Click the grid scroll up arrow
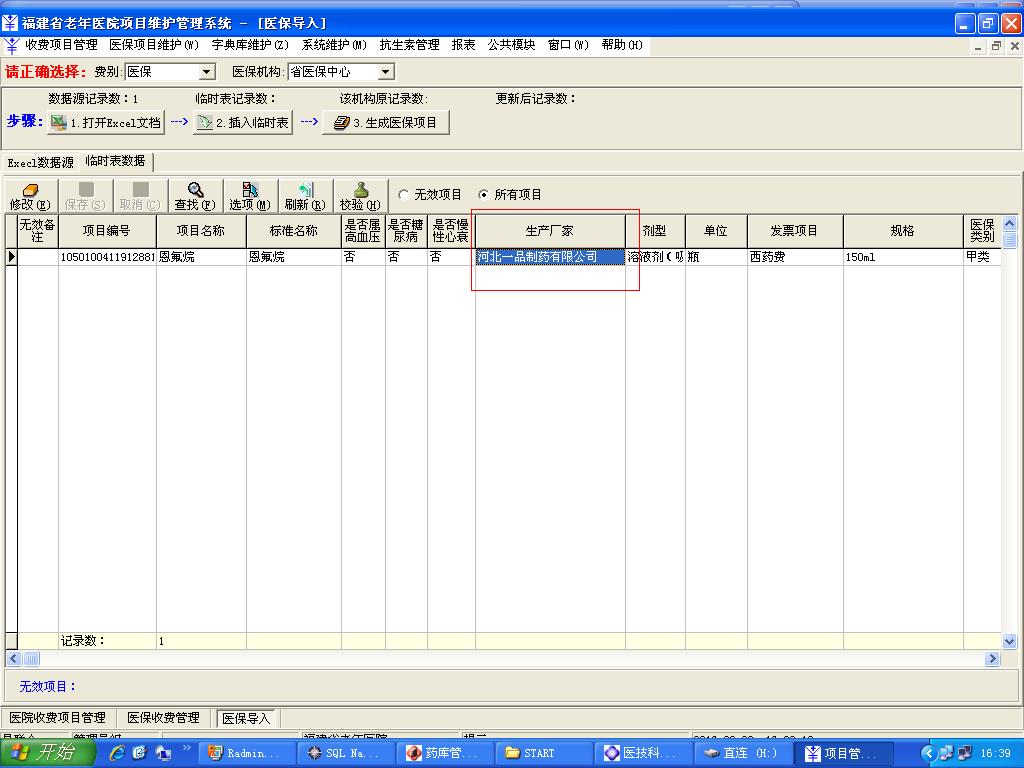 coord(1009,223)
